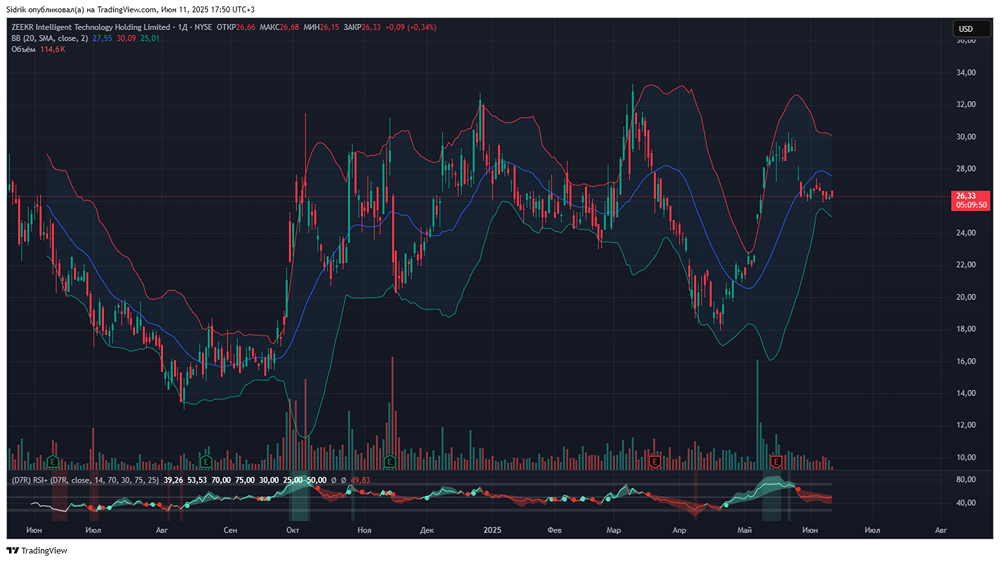Click the 28,00 price axis label
This screenshot has height=562, width=1000.
tap(966, 169)
